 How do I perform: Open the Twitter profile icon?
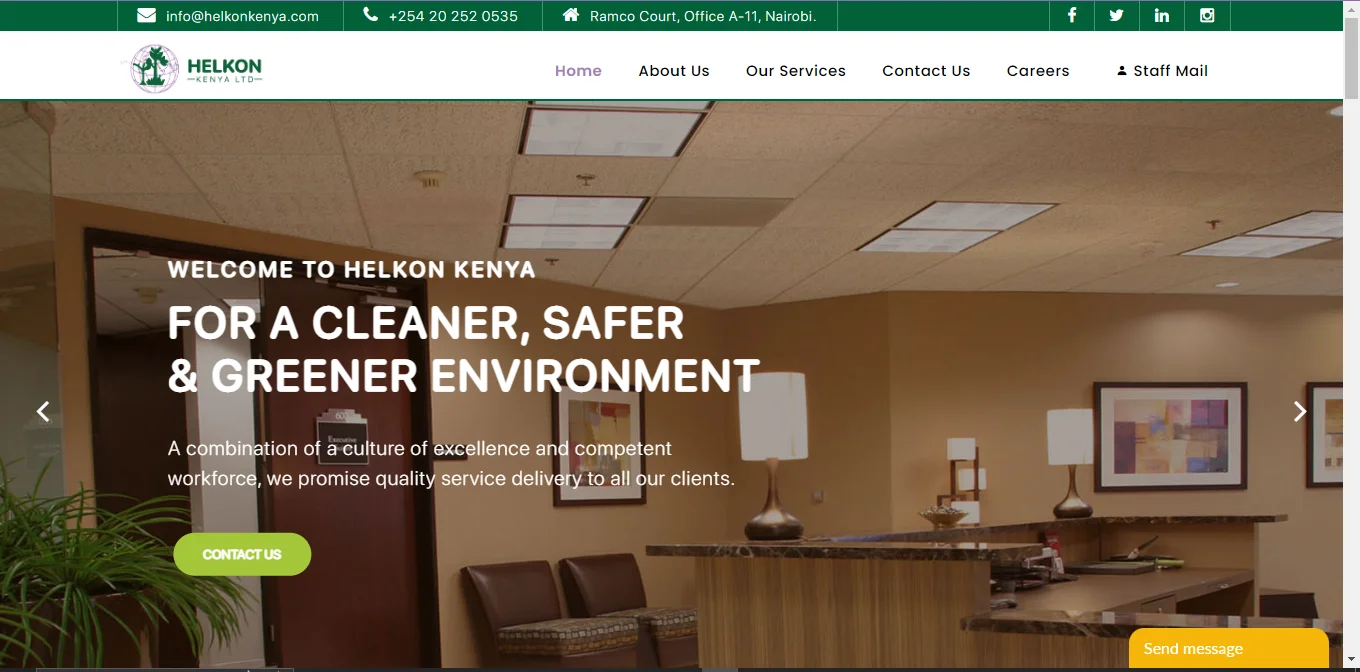(x=1116, y=15)
